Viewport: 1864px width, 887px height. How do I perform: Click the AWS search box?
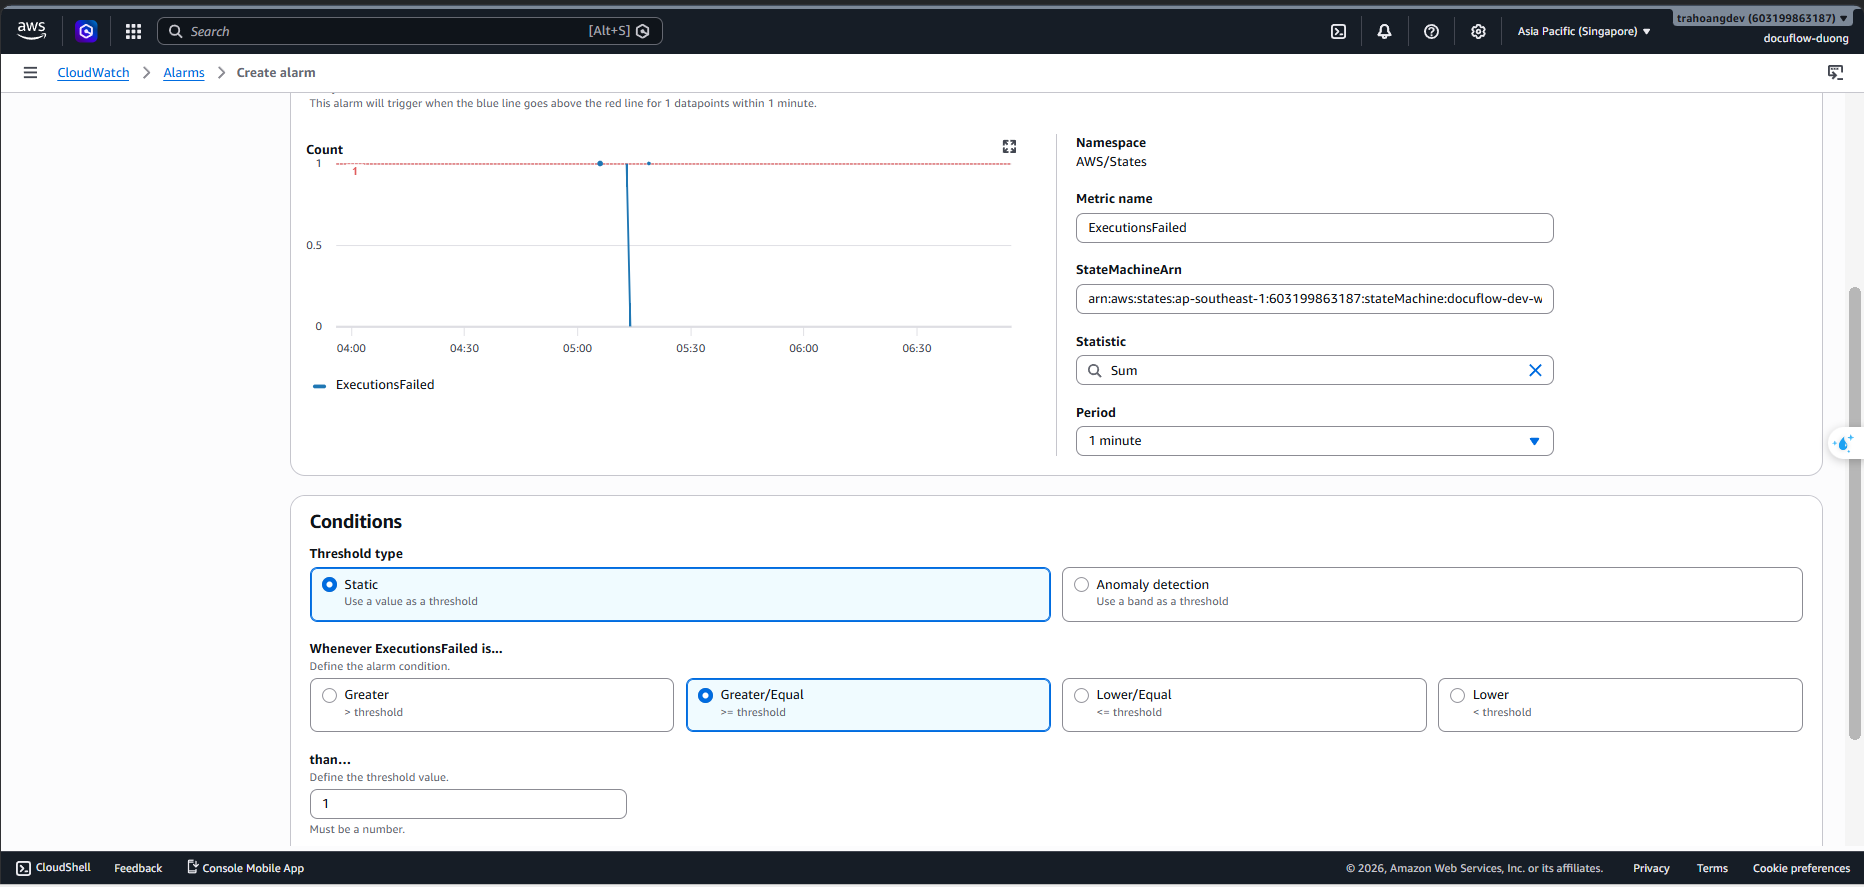click(410, 31)
